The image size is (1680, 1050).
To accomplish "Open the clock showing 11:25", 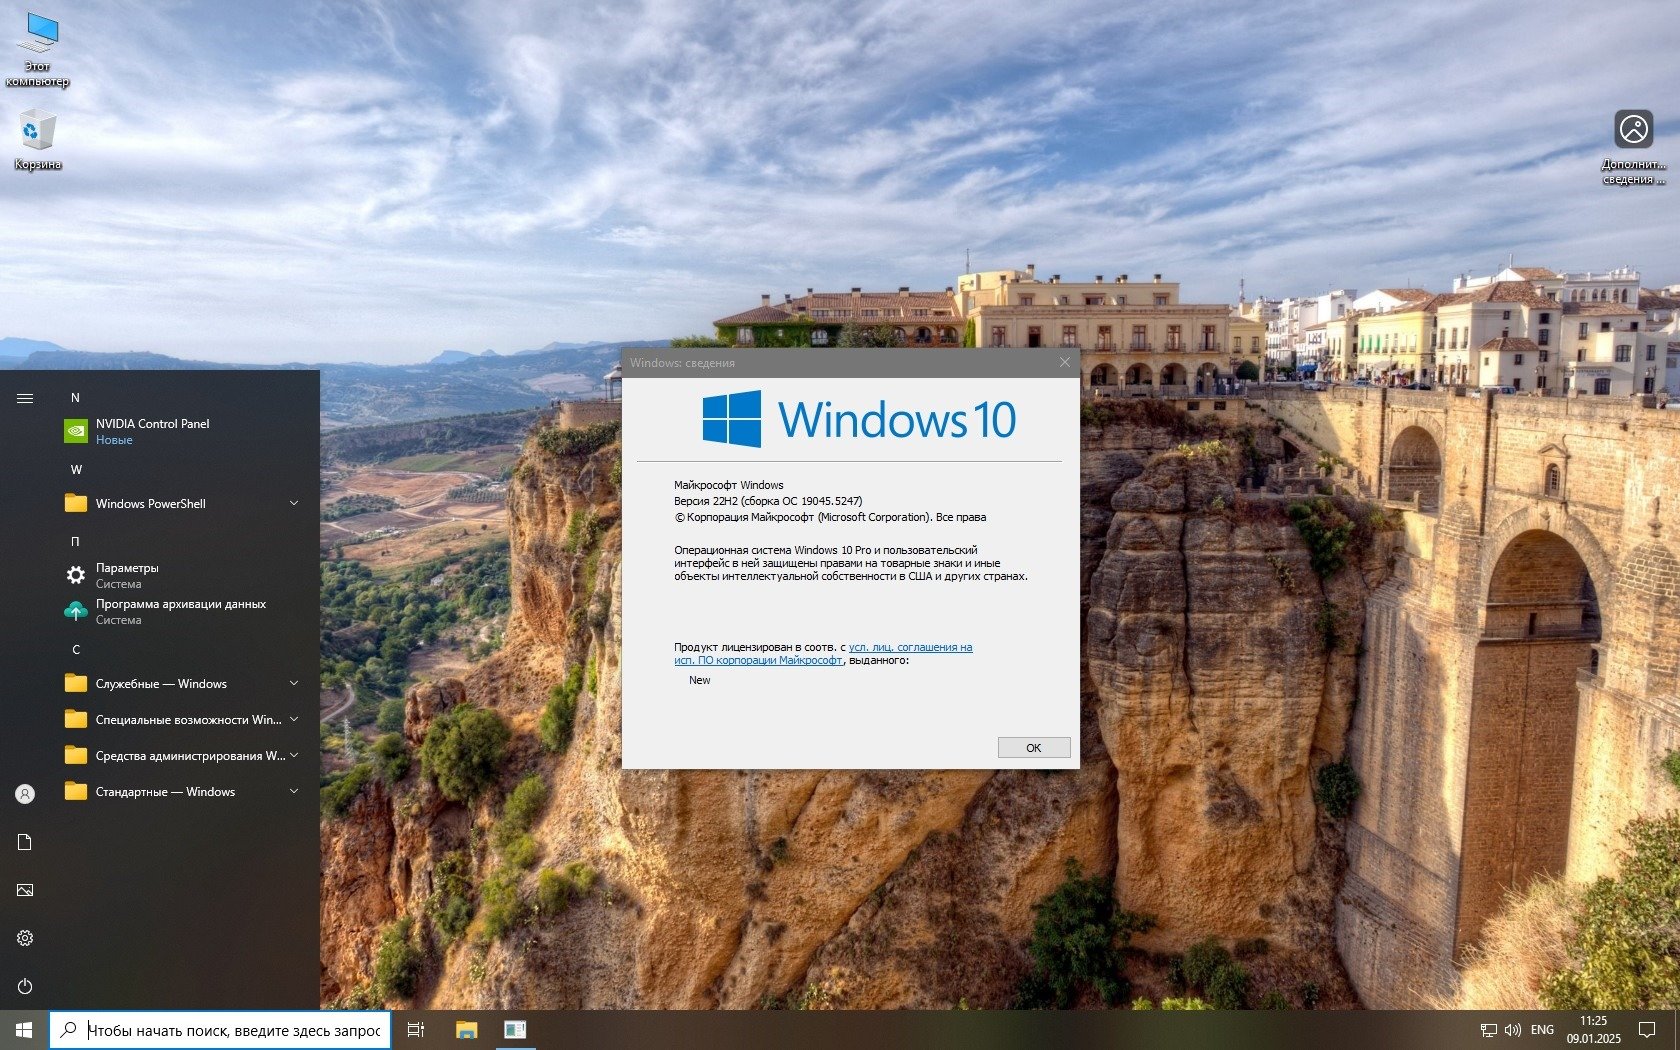I will point(1593,1030).
